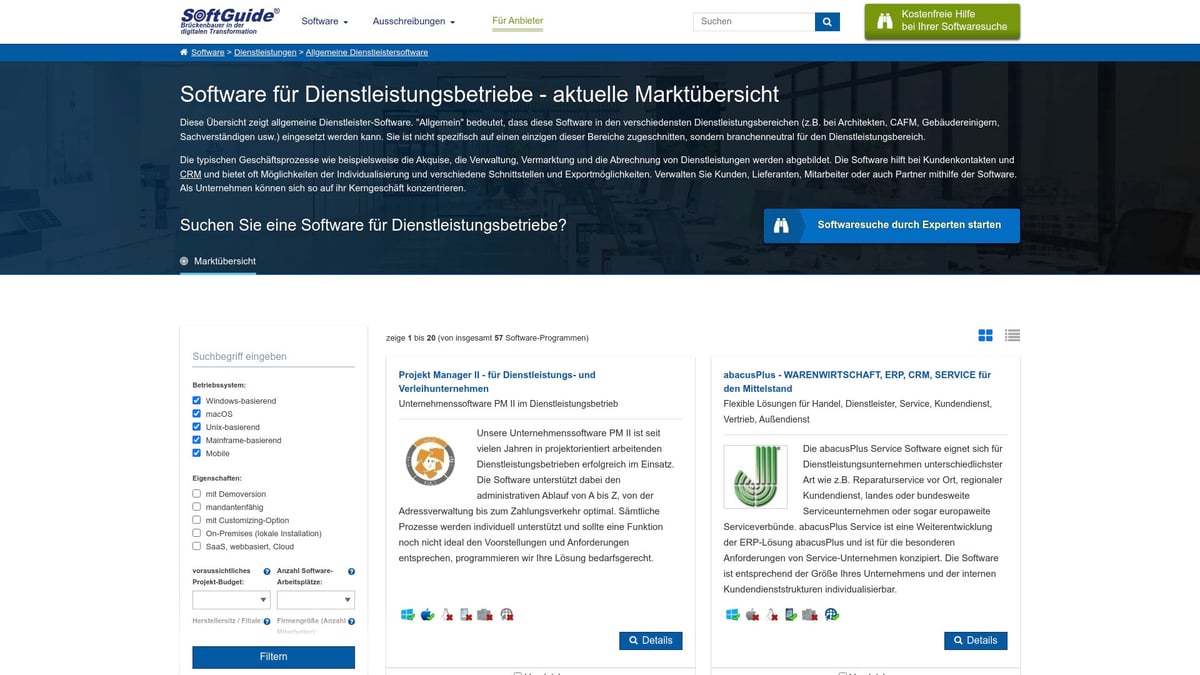This screenshot has height=675, width=1200.
Task: Click the magnifier search button in header
Action: click(x=827, y=22)
